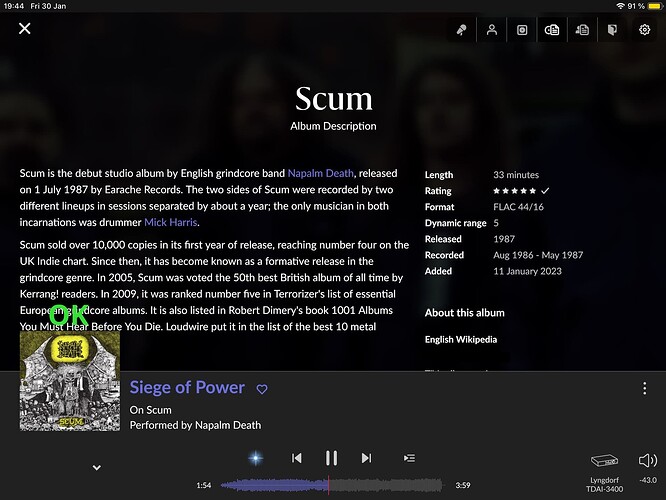Click the Released year '1987'

[x=504, y=239]
